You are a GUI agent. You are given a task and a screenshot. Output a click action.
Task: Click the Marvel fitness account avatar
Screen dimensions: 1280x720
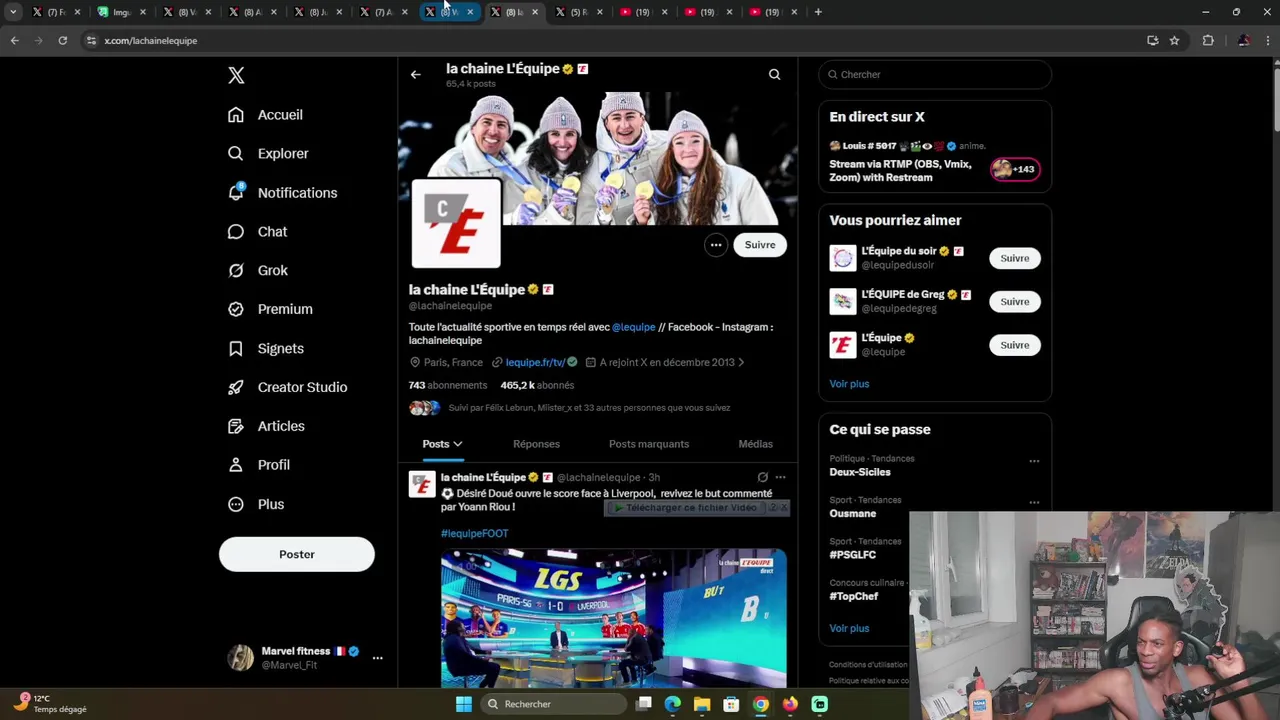[x=240, y=657]
